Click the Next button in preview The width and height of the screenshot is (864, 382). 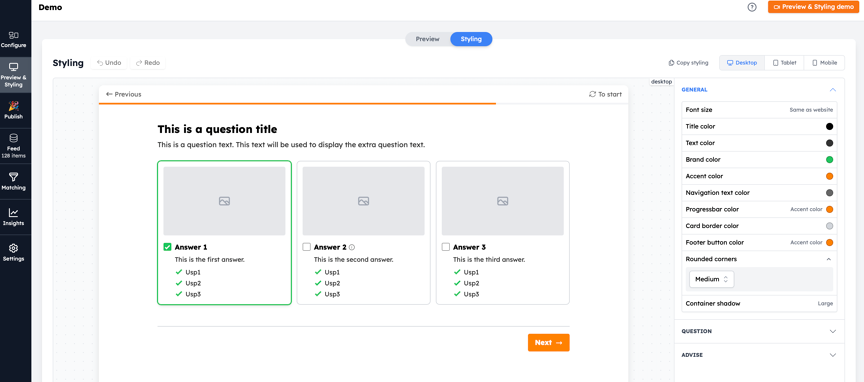[x=548, y=342]
